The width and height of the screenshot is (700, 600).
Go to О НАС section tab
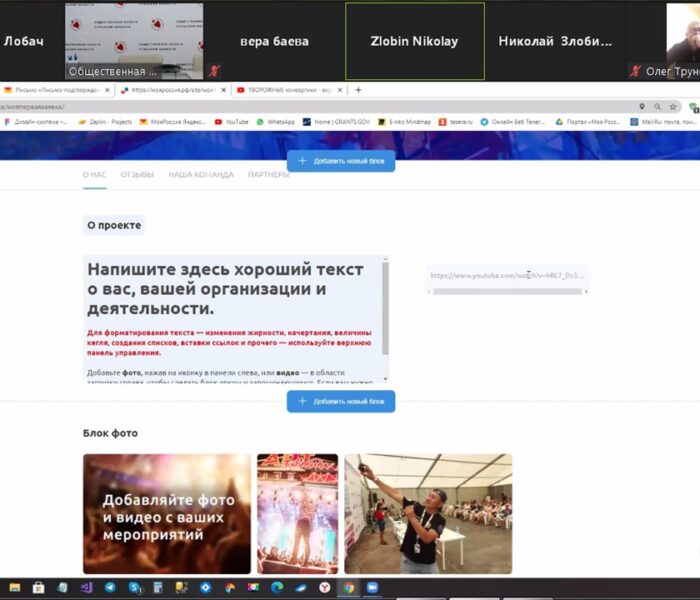pyautogui.click(x=94, y=175)
